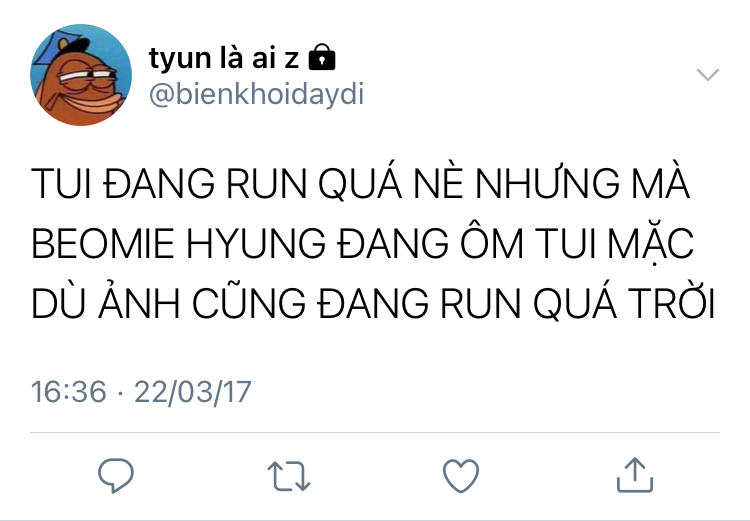Visit the @bienkhoidaydi handle
Image resolution: width=750 pixels, height=521 pixels.
click(x=256, y=94)
